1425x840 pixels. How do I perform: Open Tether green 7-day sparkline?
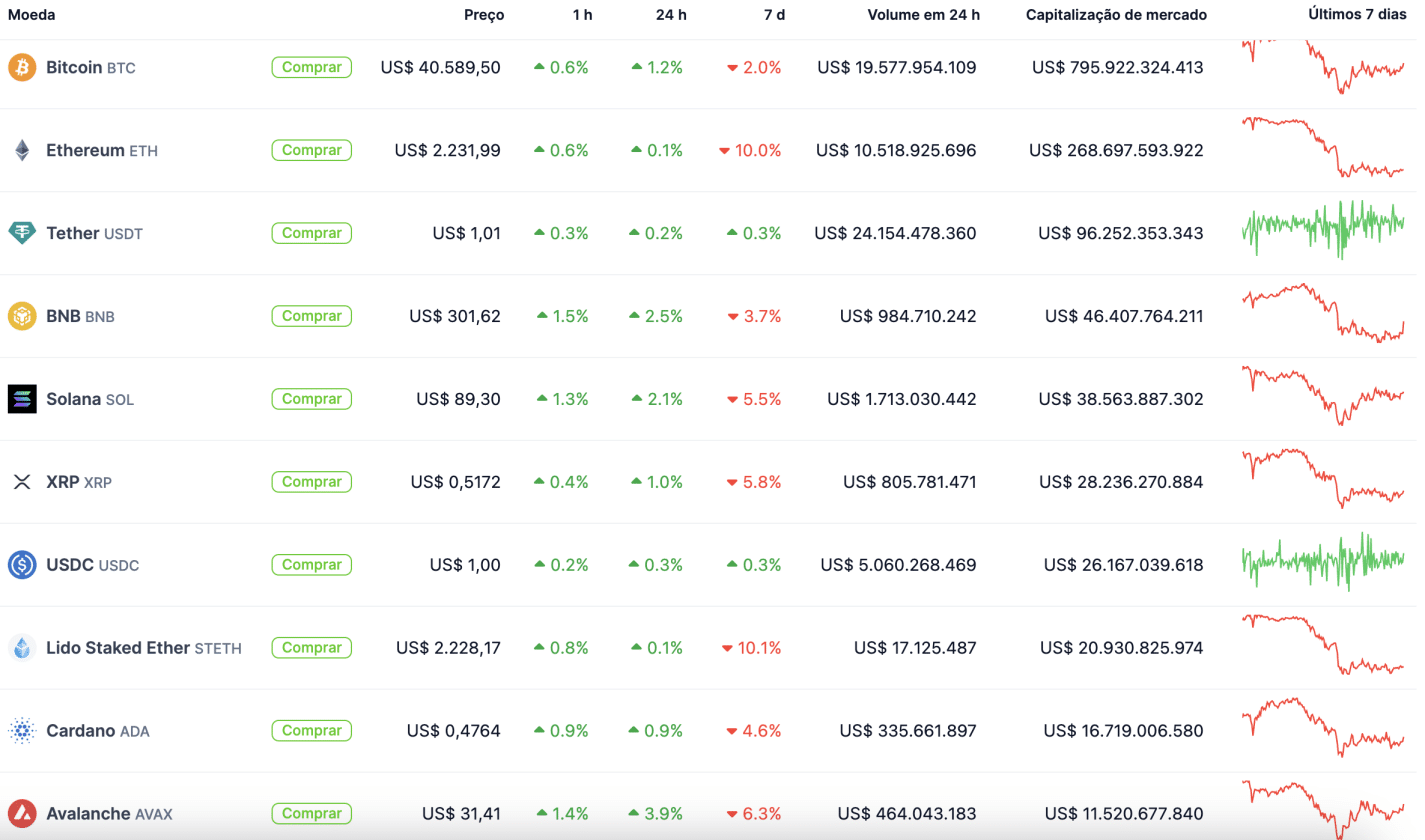click(1323, 229)
